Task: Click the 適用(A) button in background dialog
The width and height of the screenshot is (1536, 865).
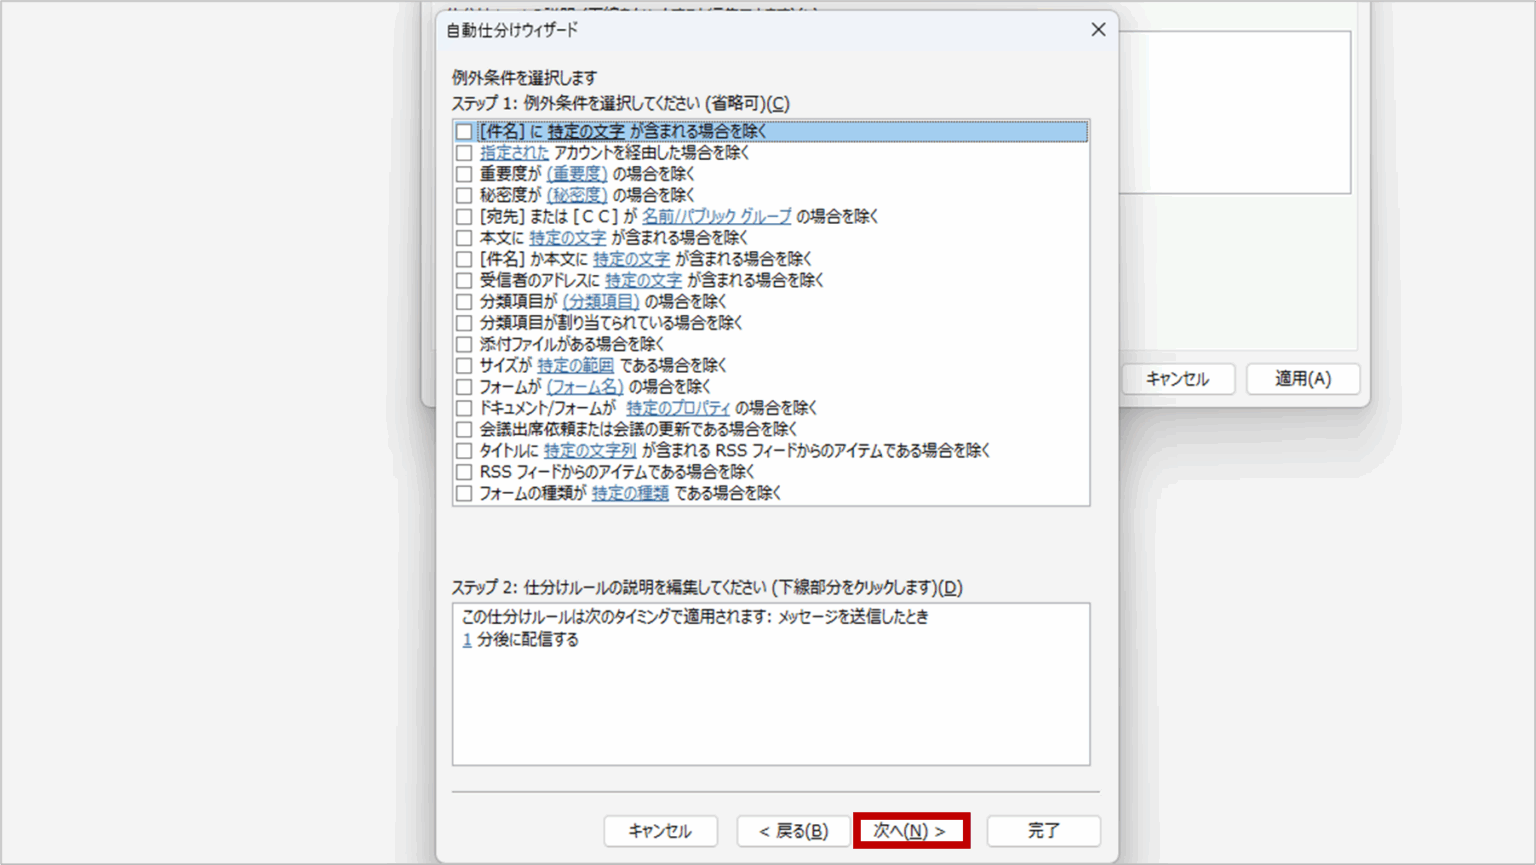Action: pos(1302,379)
